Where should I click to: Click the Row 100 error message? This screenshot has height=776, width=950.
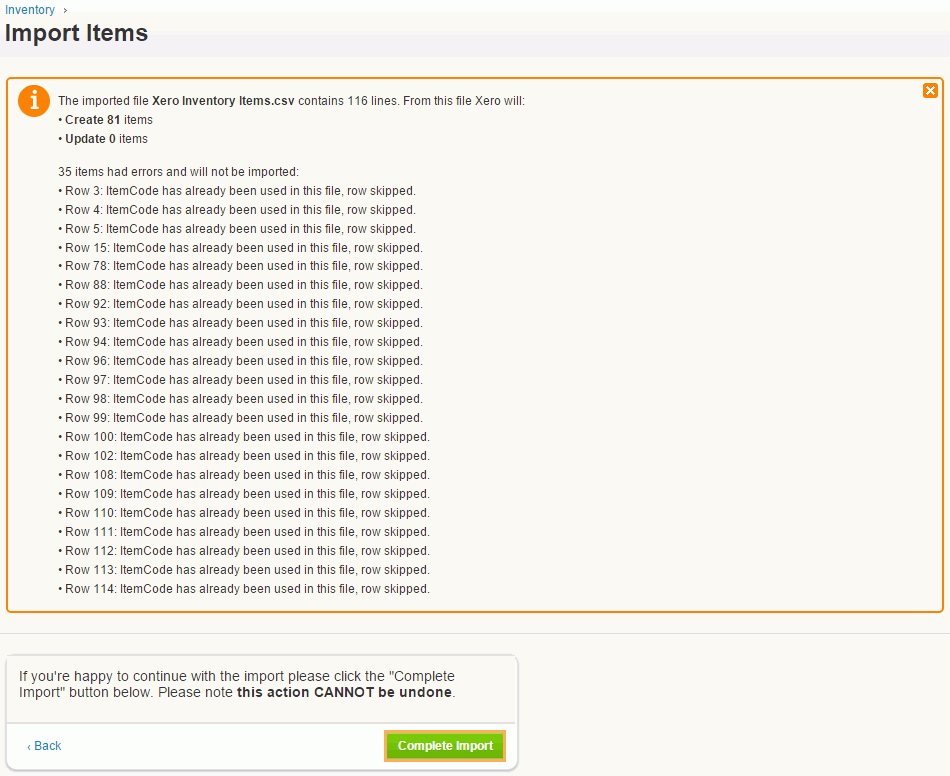point(244,437)
